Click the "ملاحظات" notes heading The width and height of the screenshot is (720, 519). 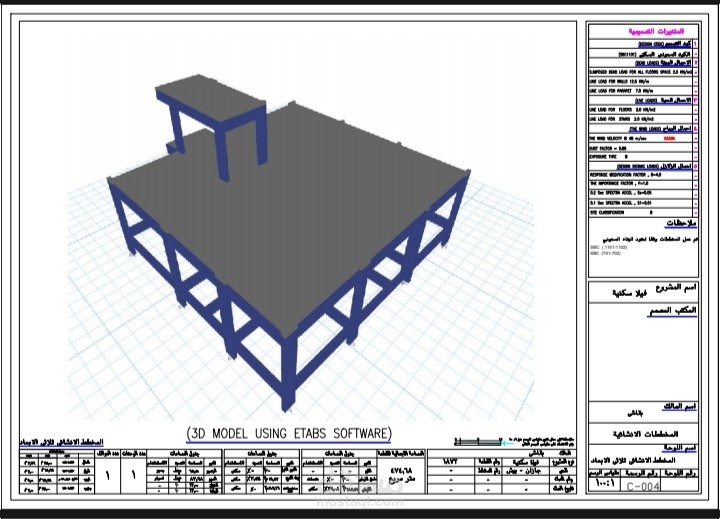click(681, 224)
